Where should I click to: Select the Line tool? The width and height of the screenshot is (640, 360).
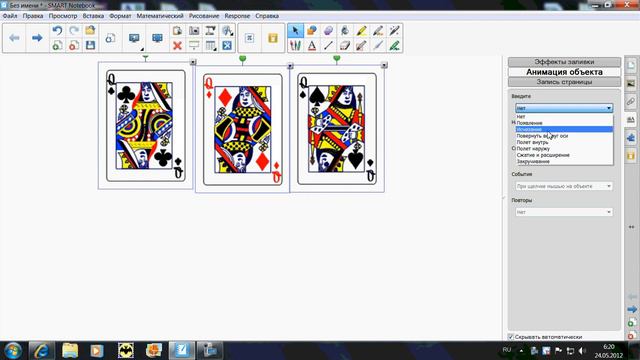(328, 45)
